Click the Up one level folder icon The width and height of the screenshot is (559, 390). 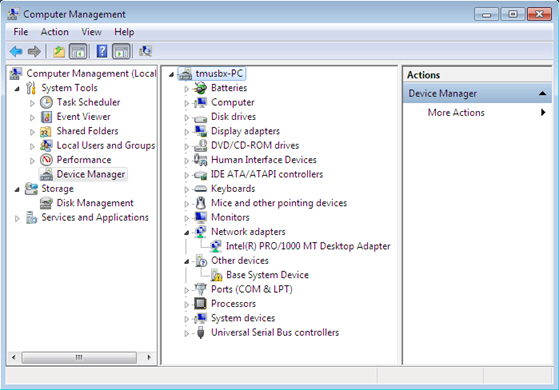tap(59, 52)
